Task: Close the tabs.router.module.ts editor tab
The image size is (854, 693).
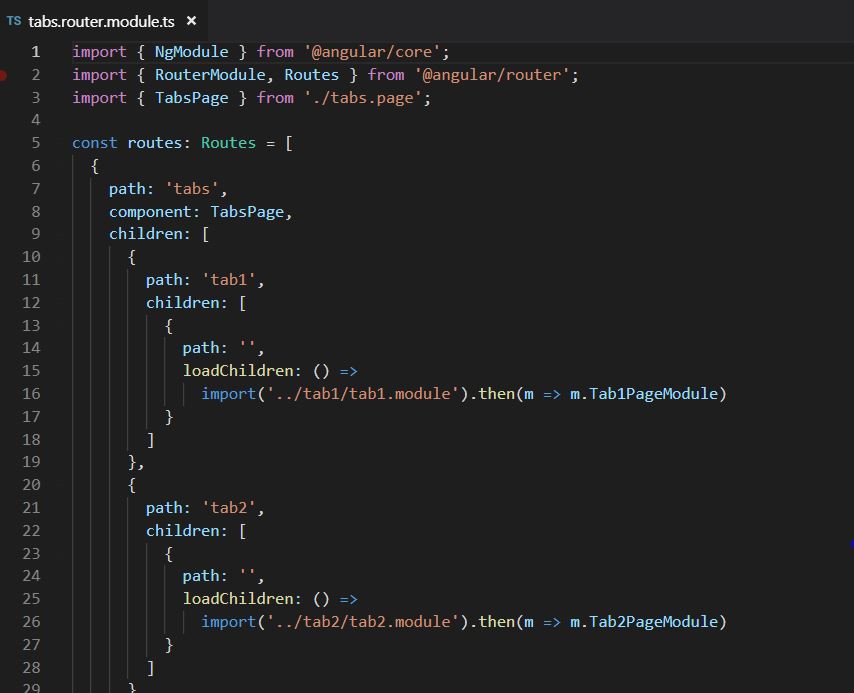Action: click(191, 21)
